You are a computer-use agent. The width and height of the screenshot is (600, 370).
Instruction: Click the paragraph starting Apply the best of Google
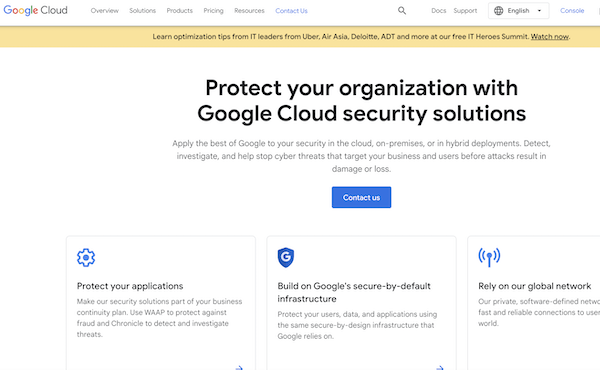click(x=361, y=156)
